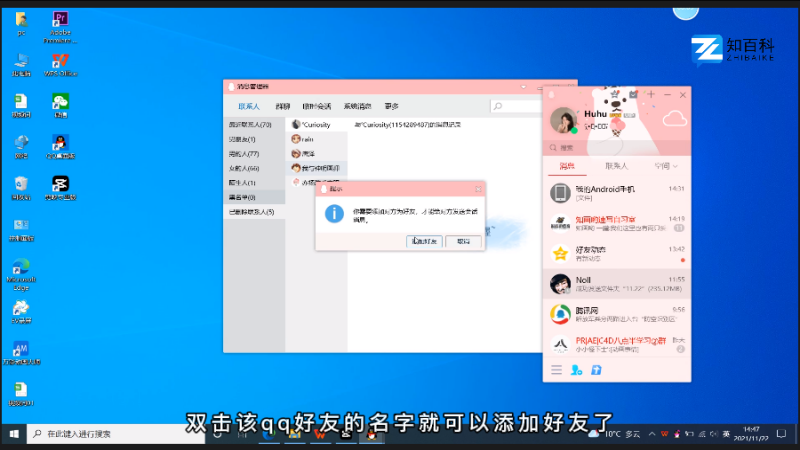The width and height of the screenshot is (800, 450).
Task: Open the EV screen recorder desktop icon
Action: tap(21, 312)
